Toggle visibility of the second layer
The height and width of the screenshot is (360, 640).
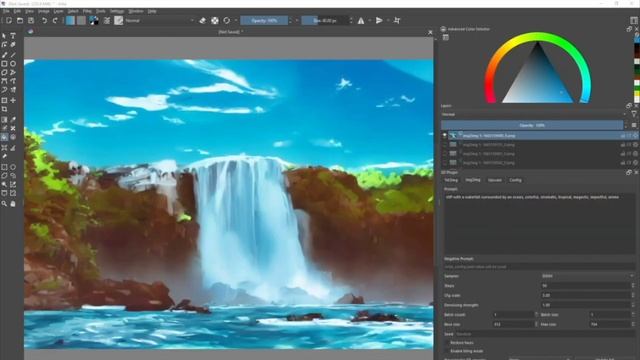point(445,144)
